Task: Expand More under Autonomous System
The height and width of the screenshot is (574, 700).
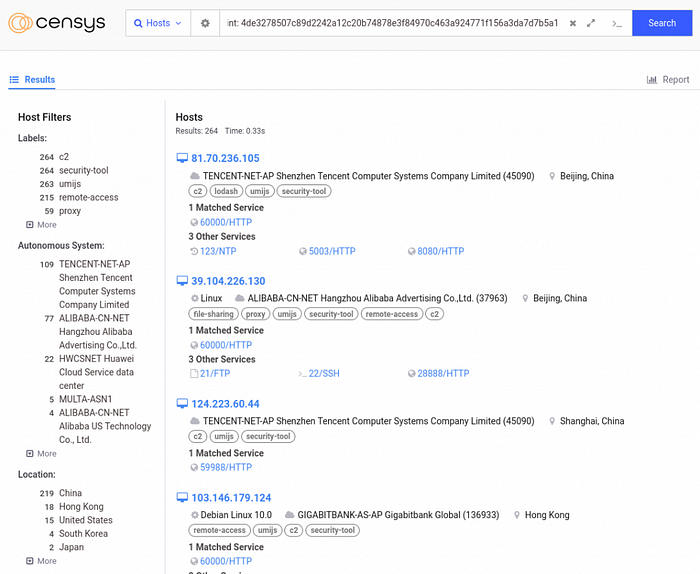Action: (42, 453)
